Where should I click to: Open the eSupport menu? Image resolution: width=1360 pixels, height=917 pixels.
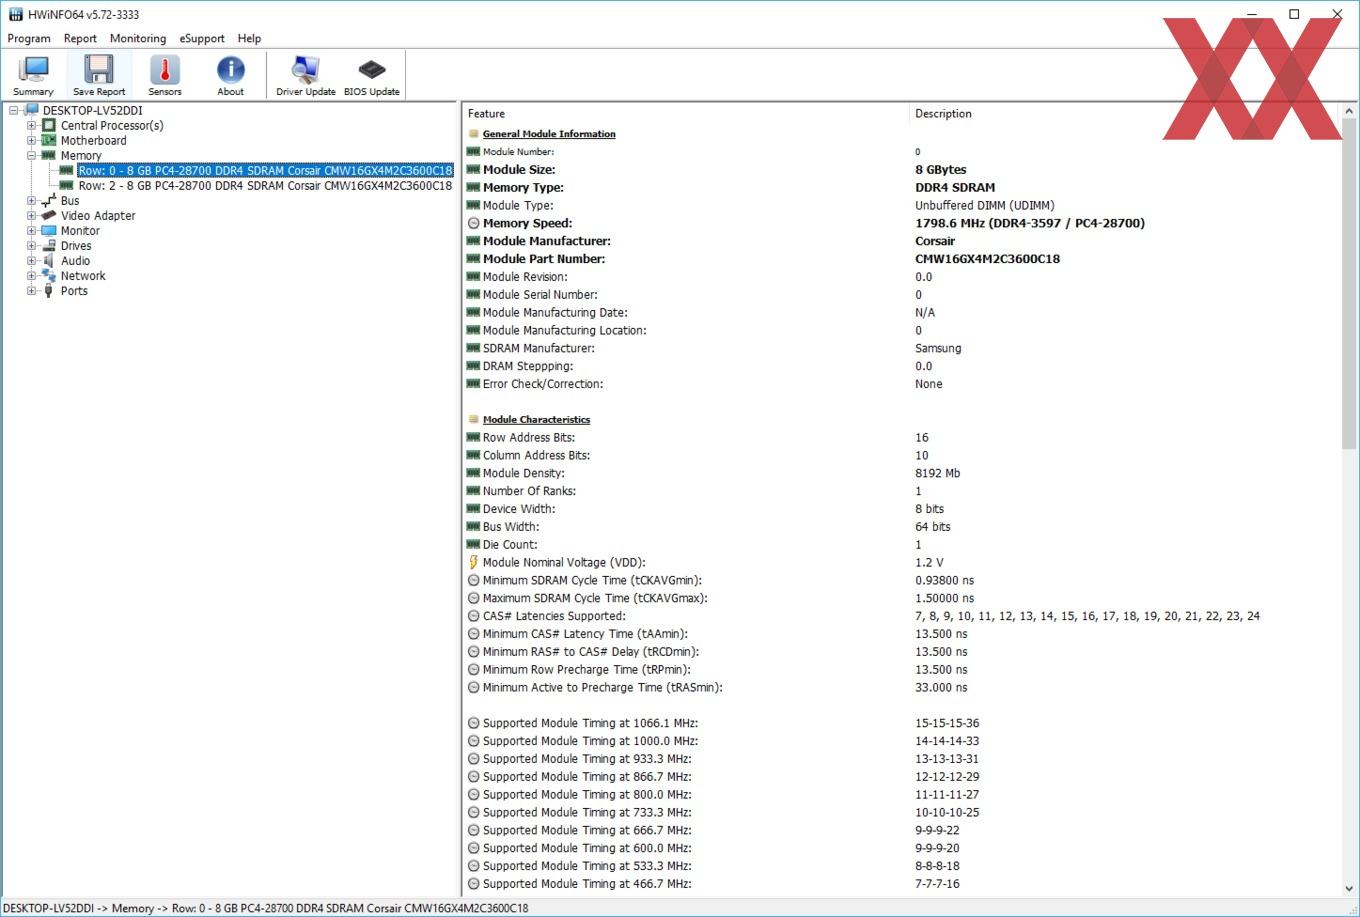(x=202, y=38)
